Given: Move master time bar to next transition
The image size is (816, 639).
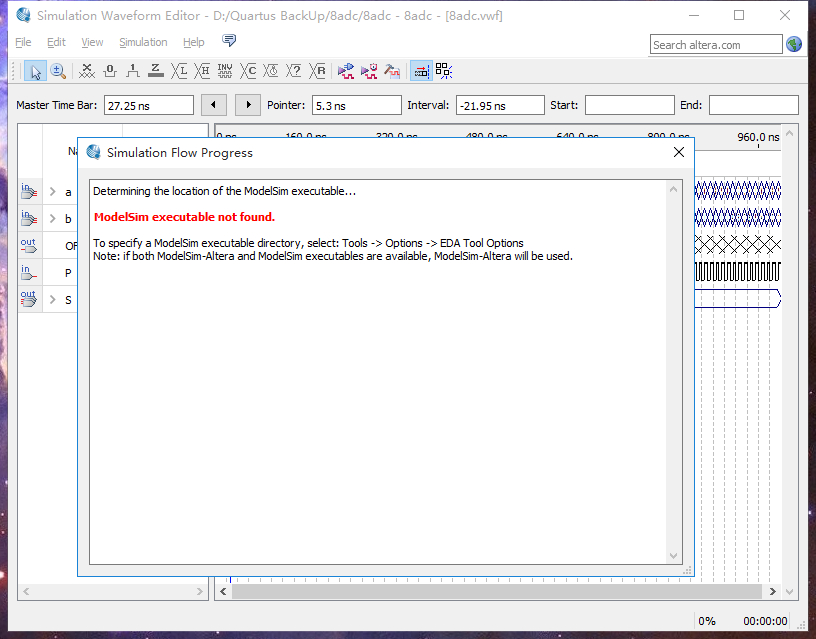Looking at the screenshot, I should 248,105.
